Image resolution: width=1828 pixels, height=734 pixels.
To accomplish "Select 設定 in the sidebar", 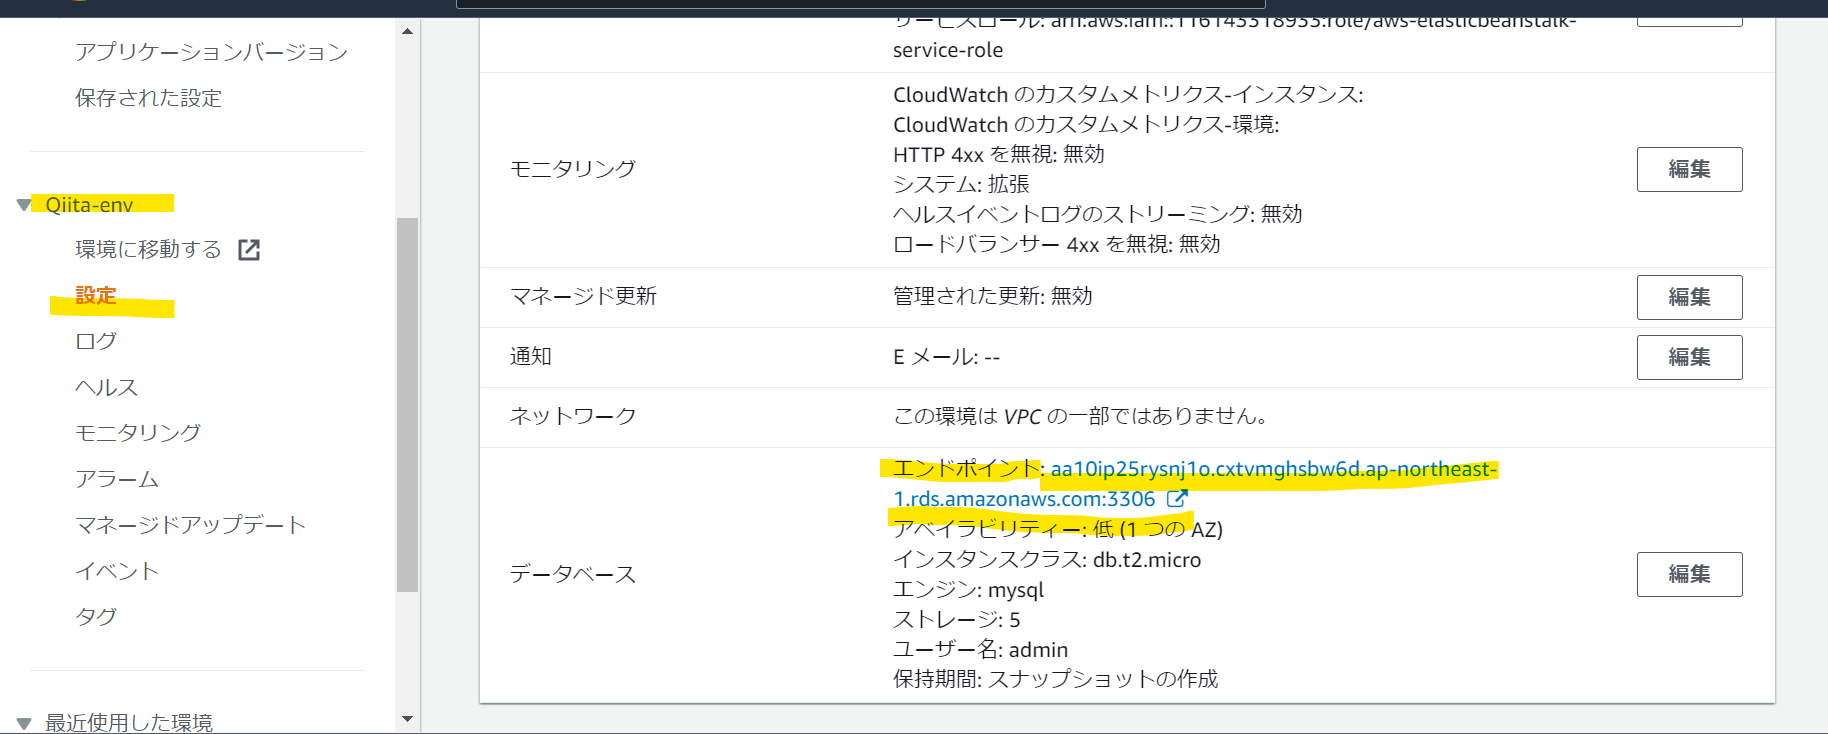I will (x=96, y=295).
